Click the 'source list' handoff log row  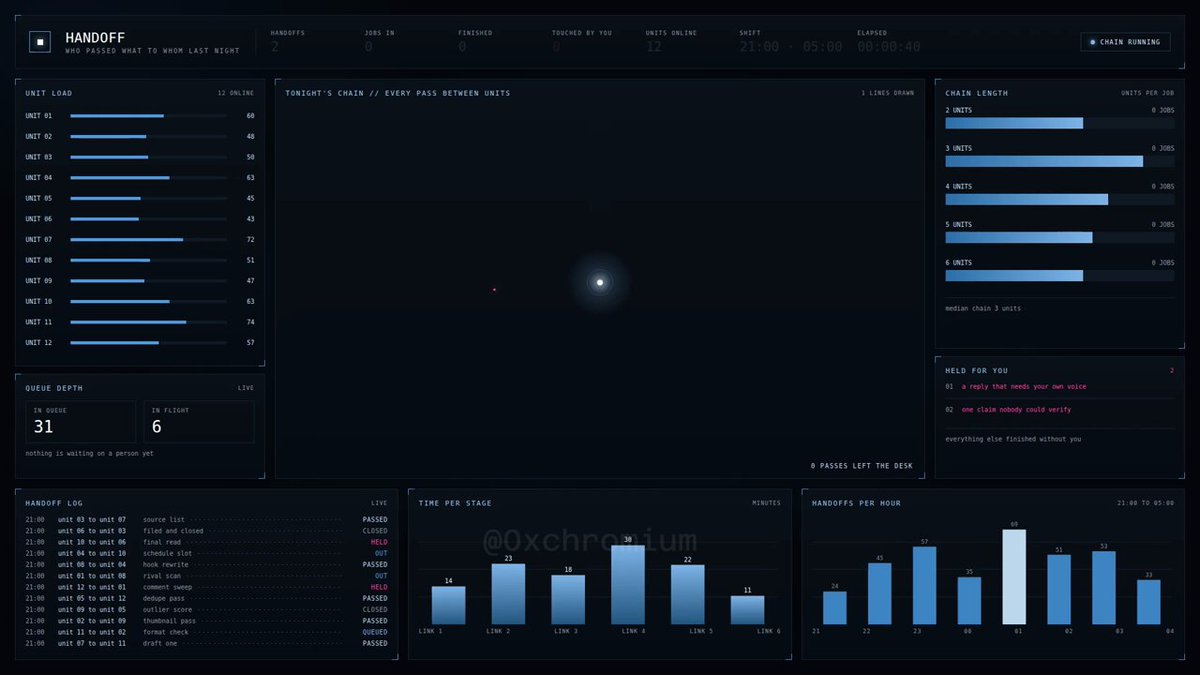(x=207, y=519)
